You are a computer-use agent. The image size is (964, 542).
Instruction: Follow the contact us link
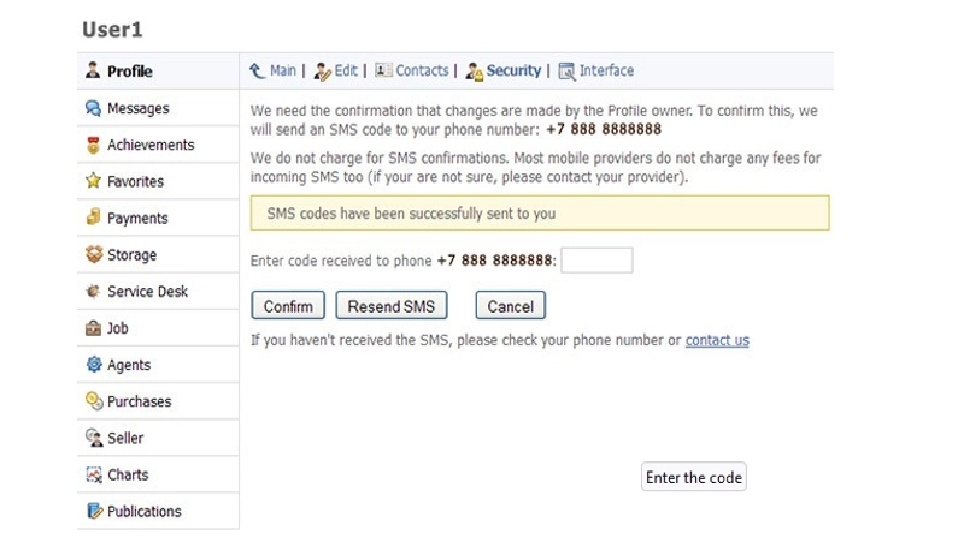(717, 340)
